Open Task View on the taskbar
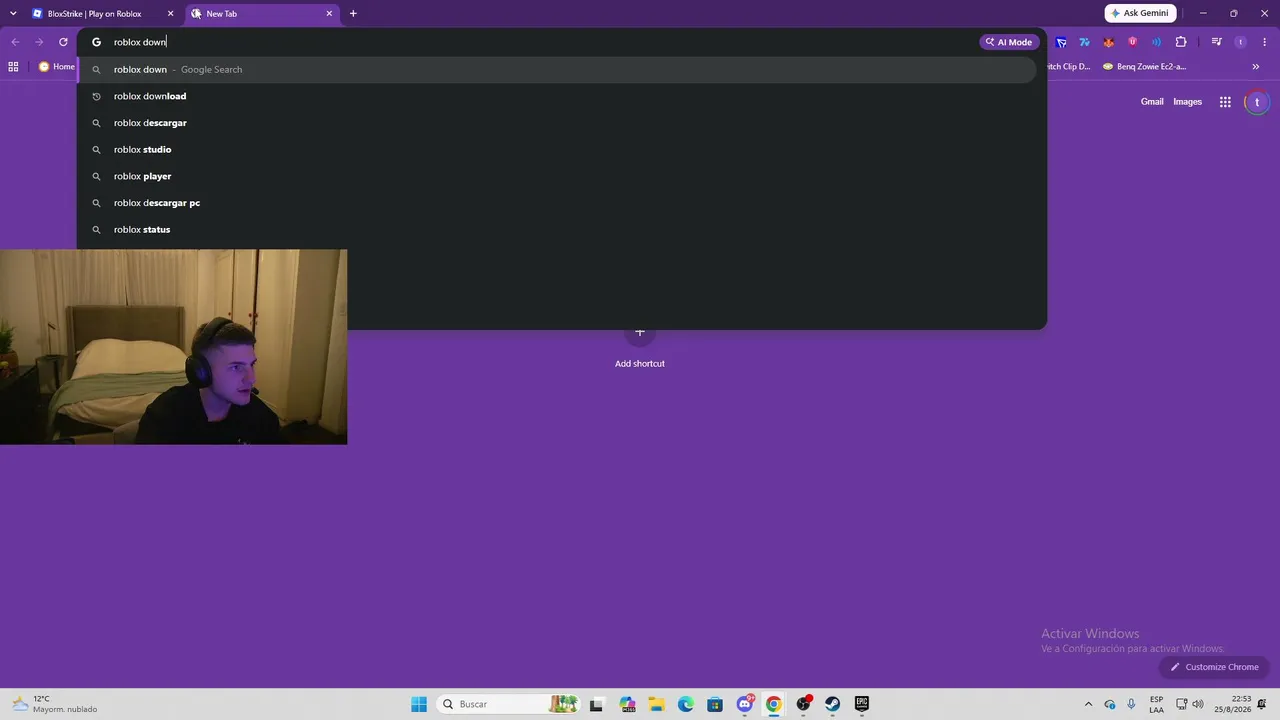The height and width of the screenshot is (720, 1280). 597,704
